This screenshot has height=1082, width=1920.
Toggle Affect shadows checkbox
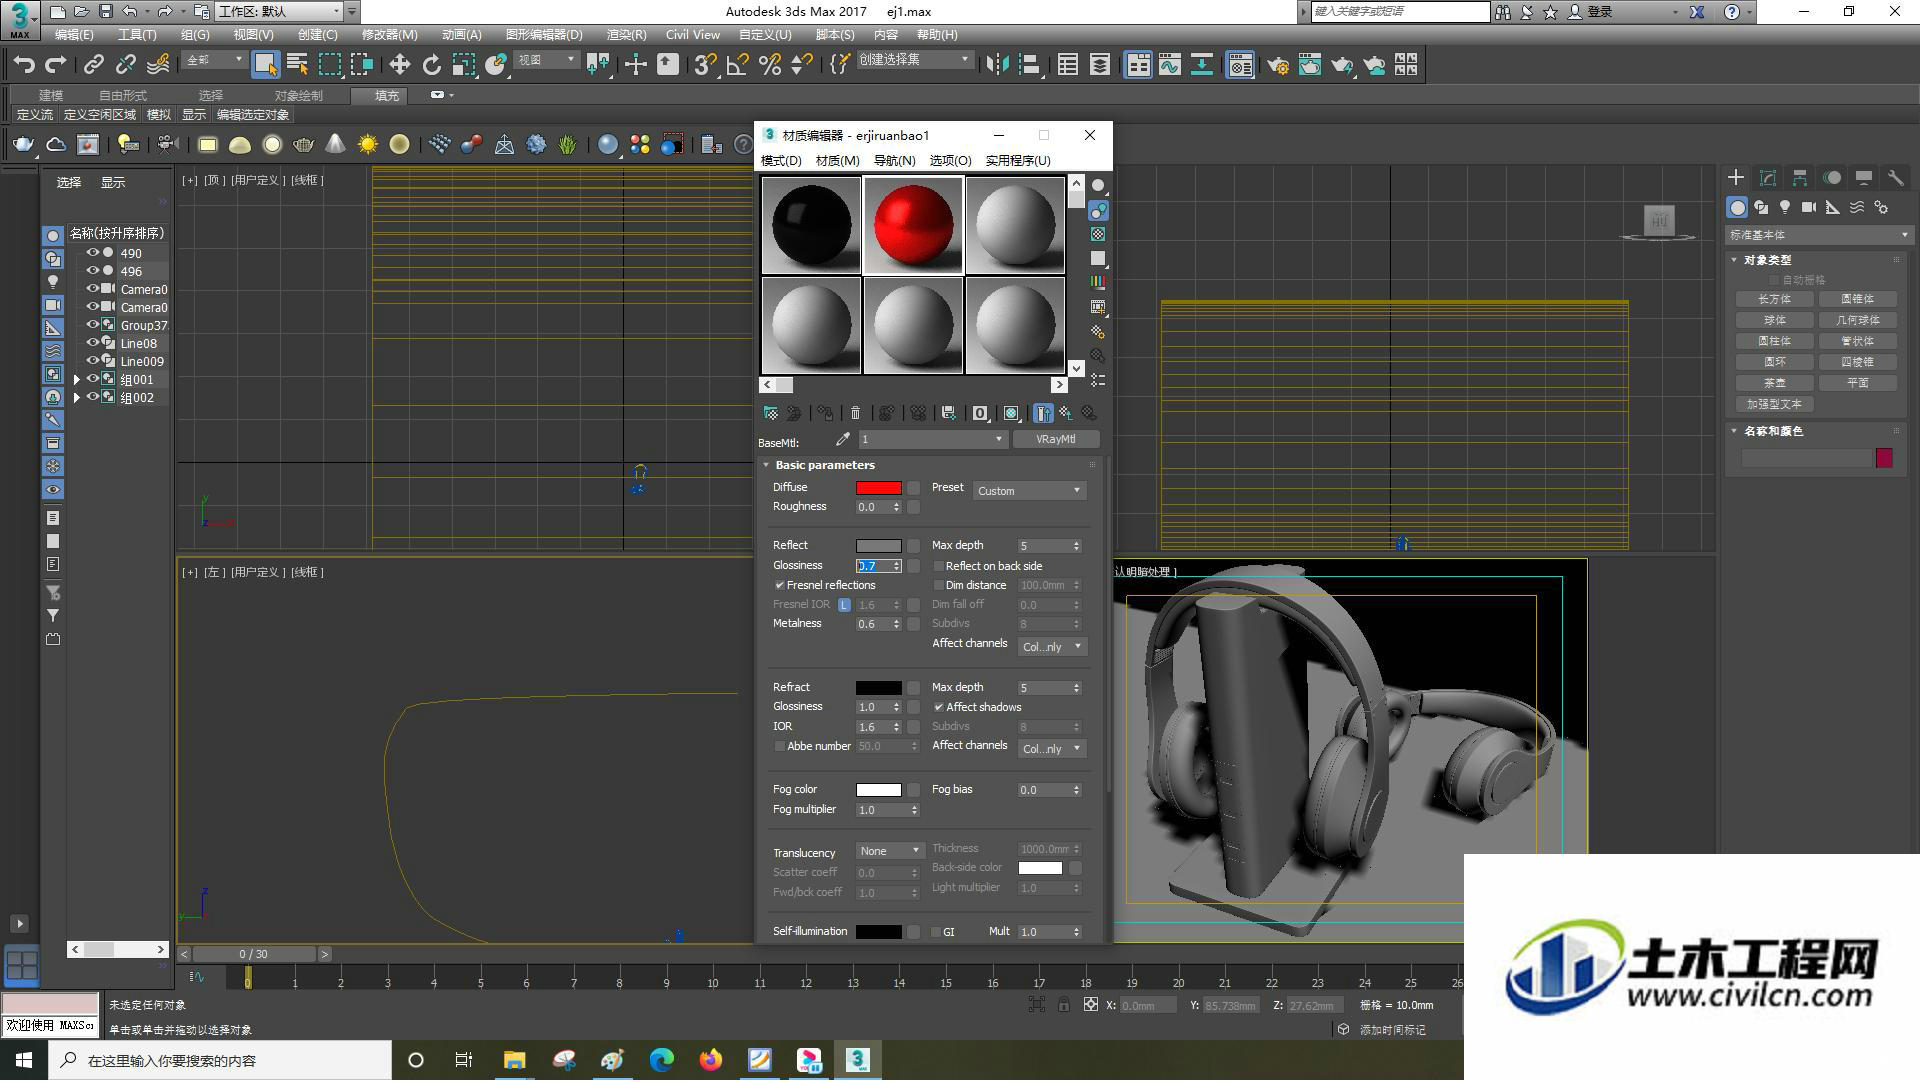pyautogui.click(x=939, y=707)
